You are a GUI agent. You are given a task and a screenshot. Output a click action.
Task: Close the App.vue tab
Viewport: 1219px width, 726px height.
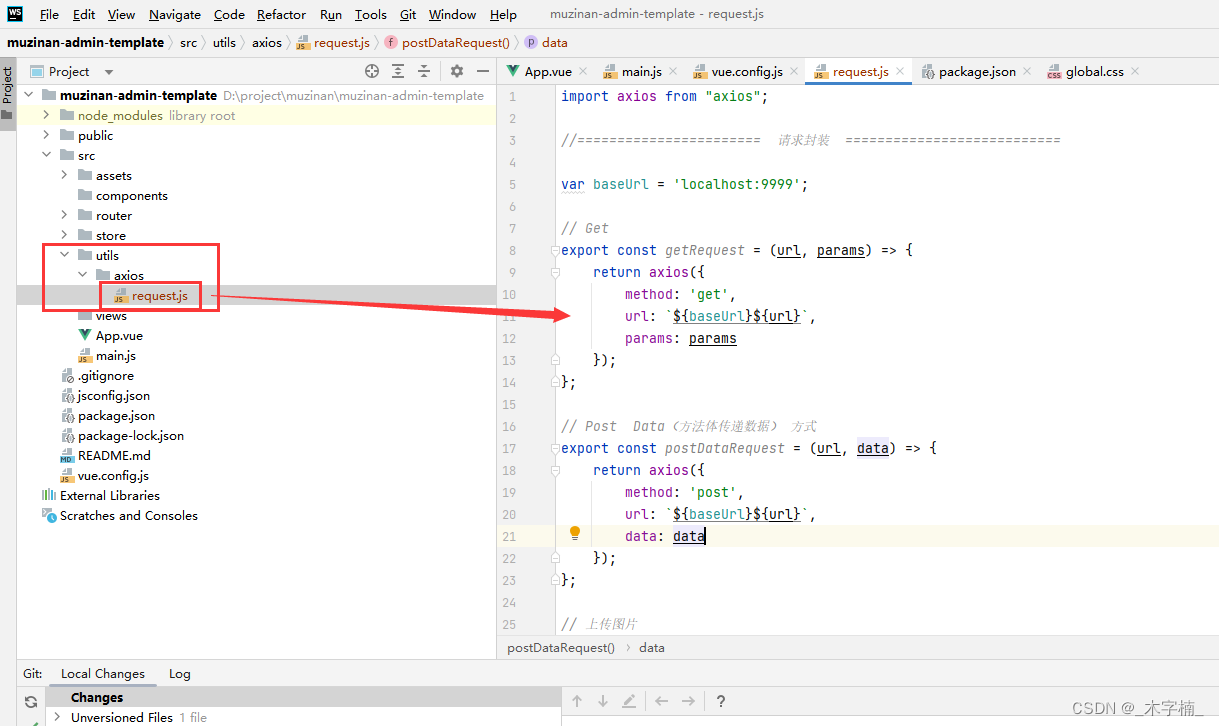(x=584, y=72)
